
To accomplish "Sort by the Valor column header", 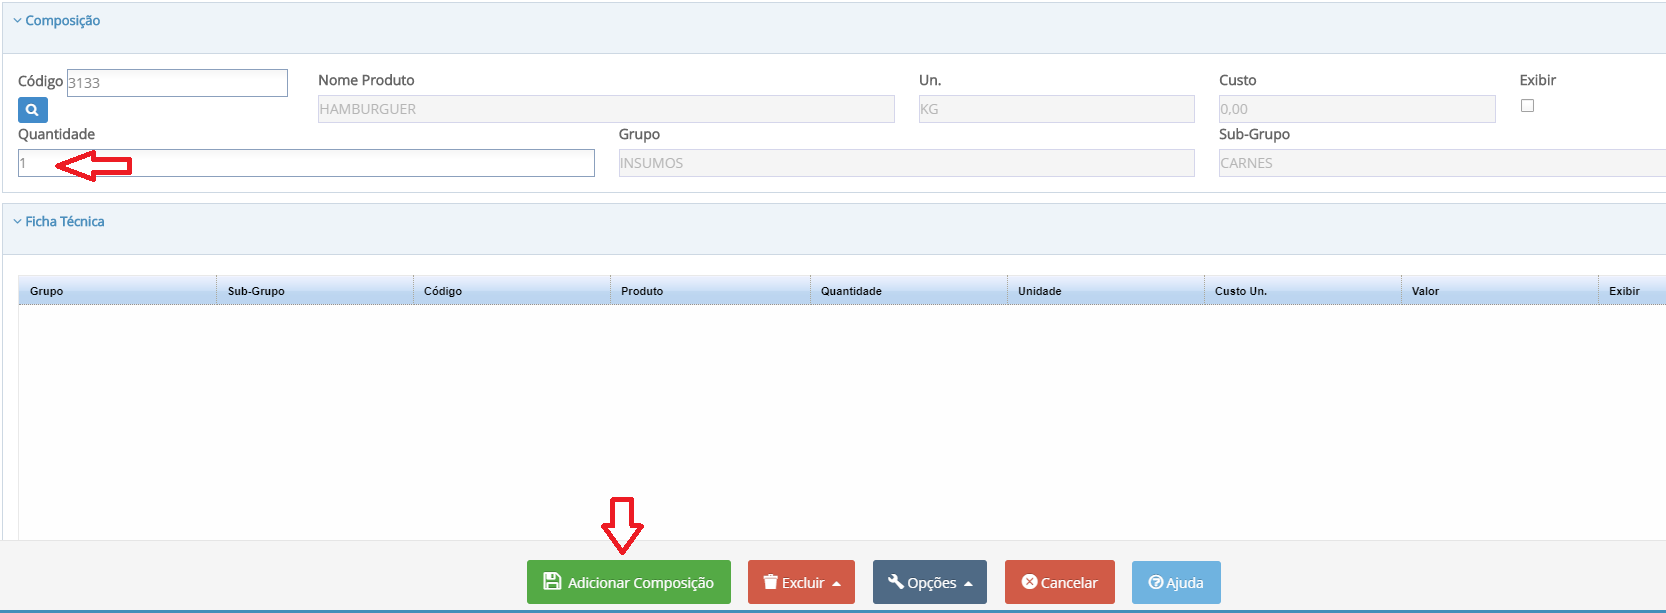I will 1499,291.
